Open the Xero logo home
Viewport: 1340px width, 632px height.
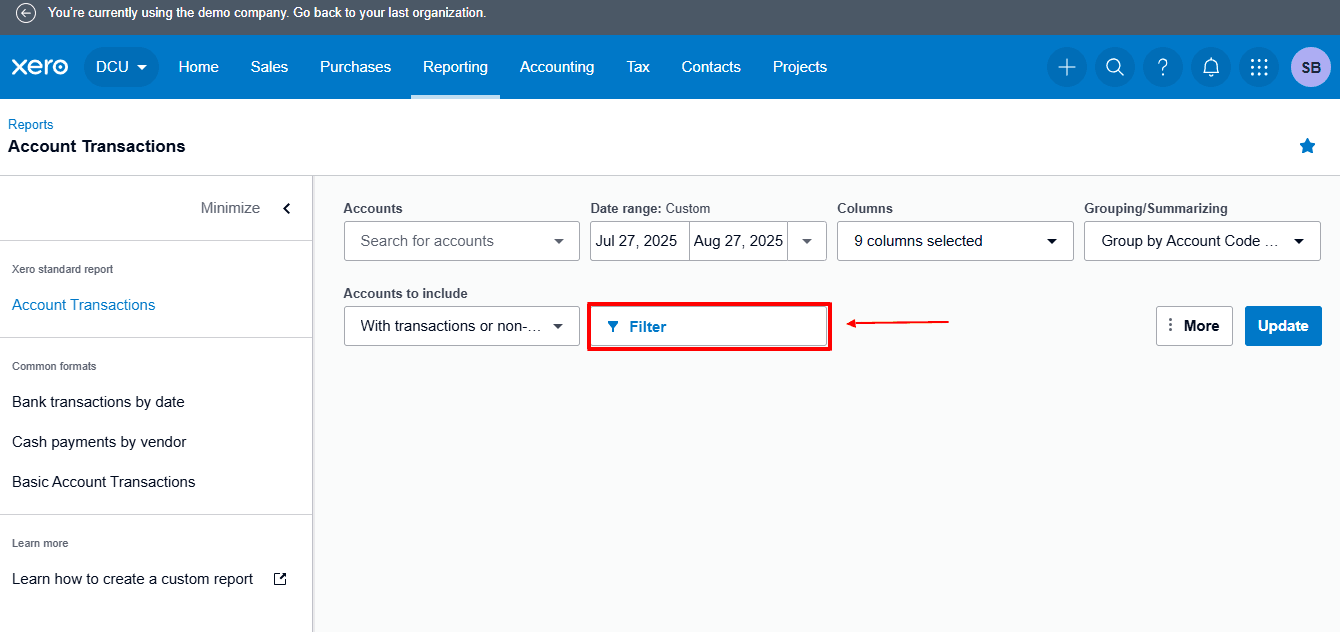click(40, 67)
